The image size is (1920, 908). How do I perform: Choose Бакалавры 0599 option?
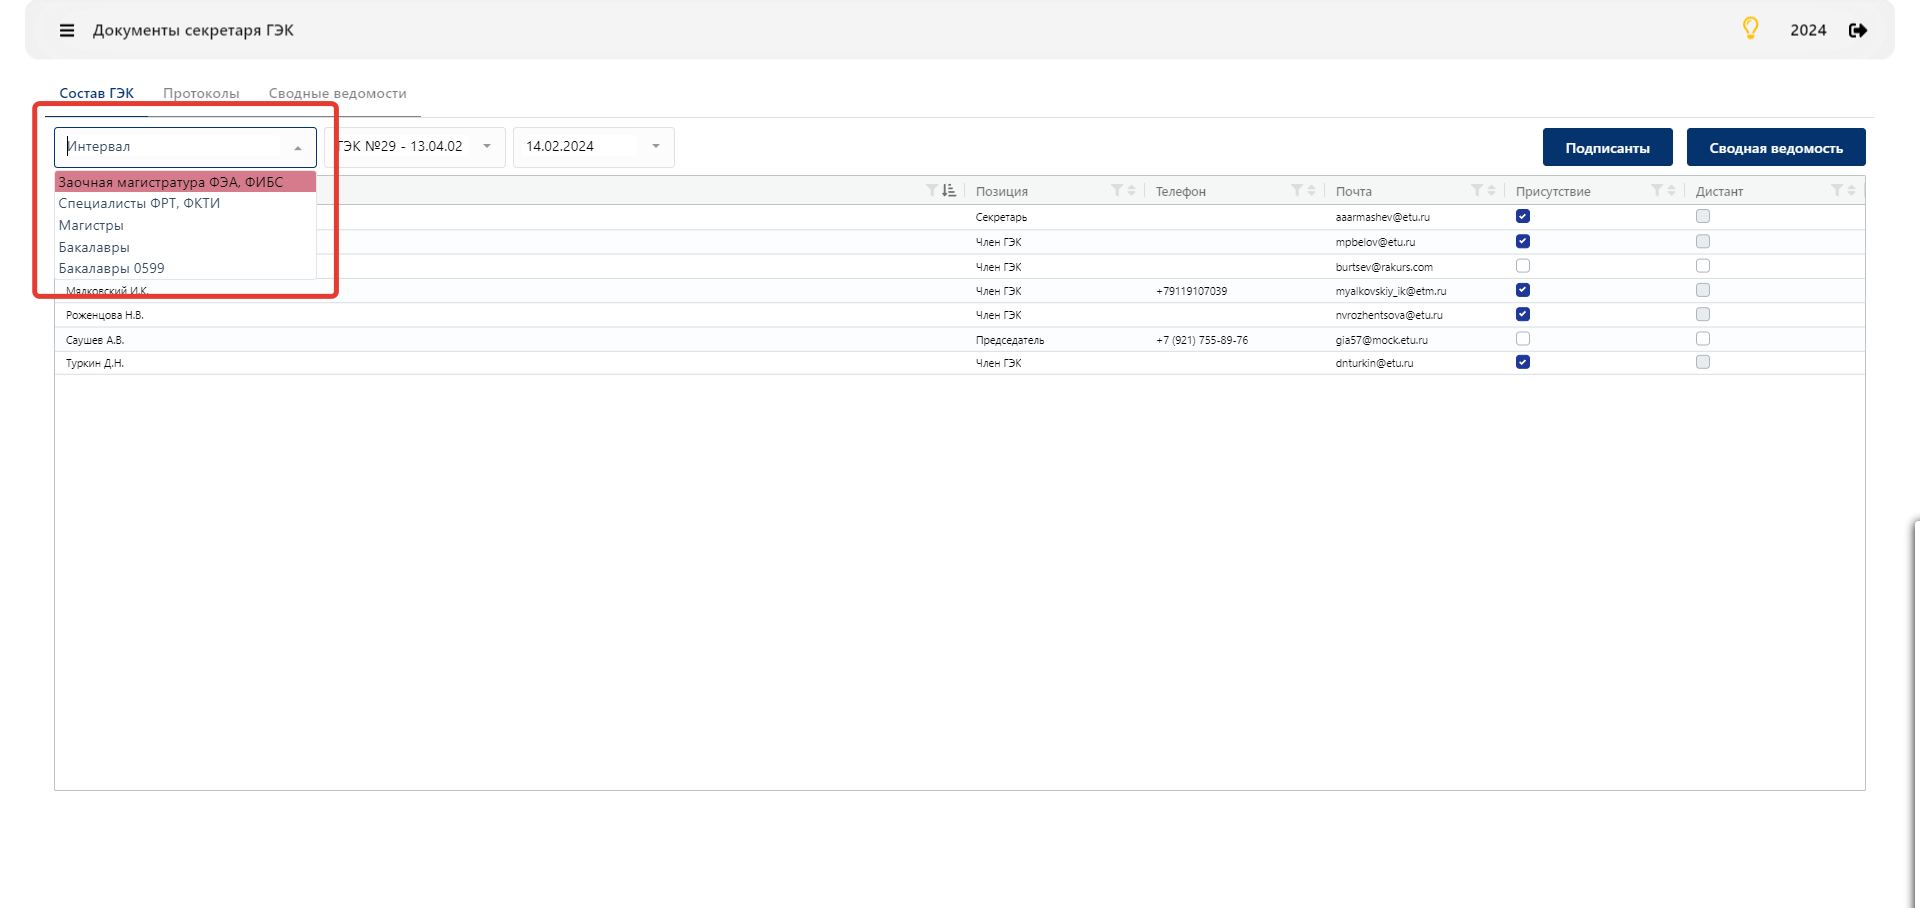pyautogui.click(x=185, y=268)
